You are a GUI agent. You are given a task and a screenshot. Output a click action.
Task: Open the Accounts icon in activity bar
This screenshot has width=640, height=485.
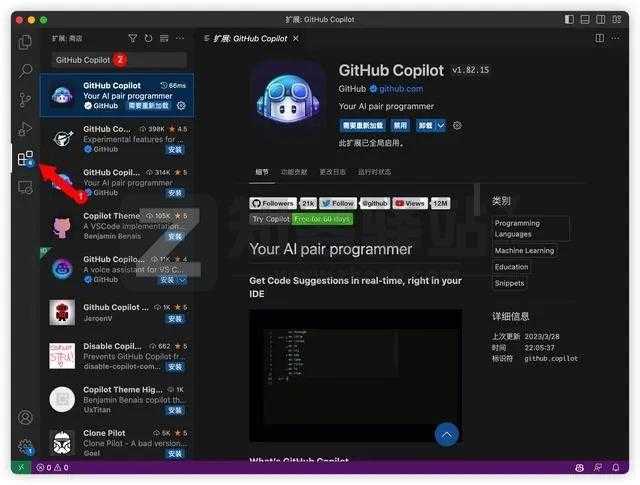[25, 417]
